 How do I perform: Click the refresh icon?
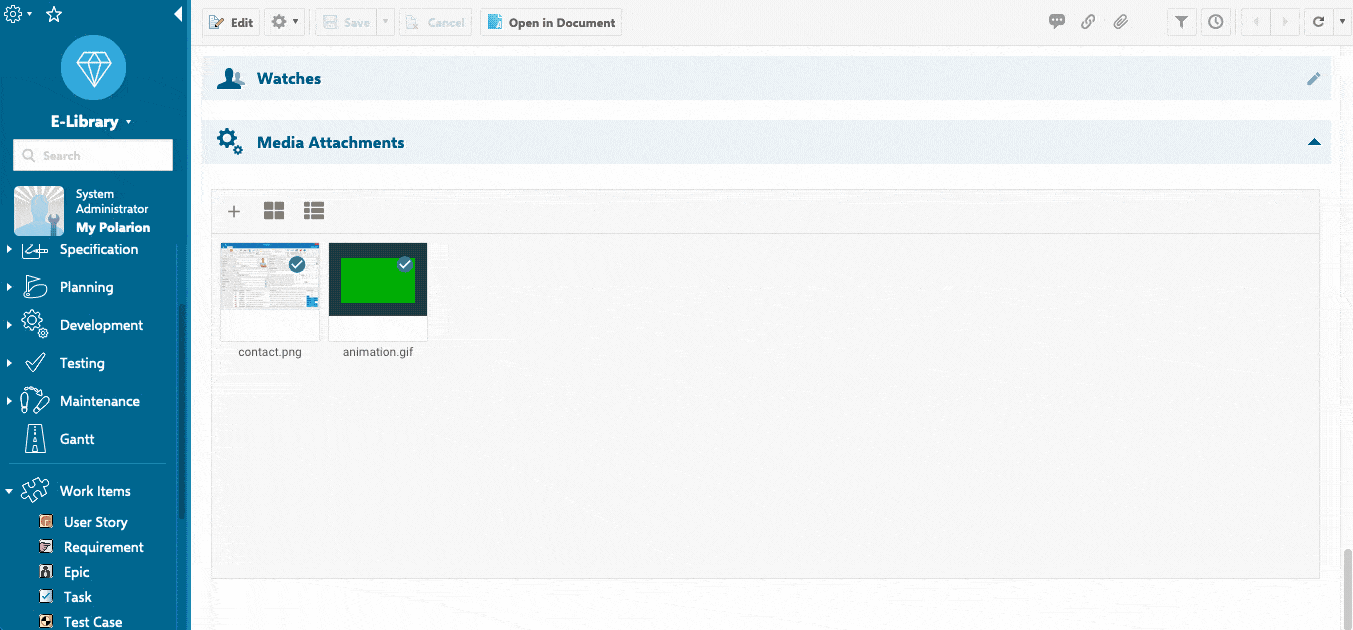[1319, 22]
